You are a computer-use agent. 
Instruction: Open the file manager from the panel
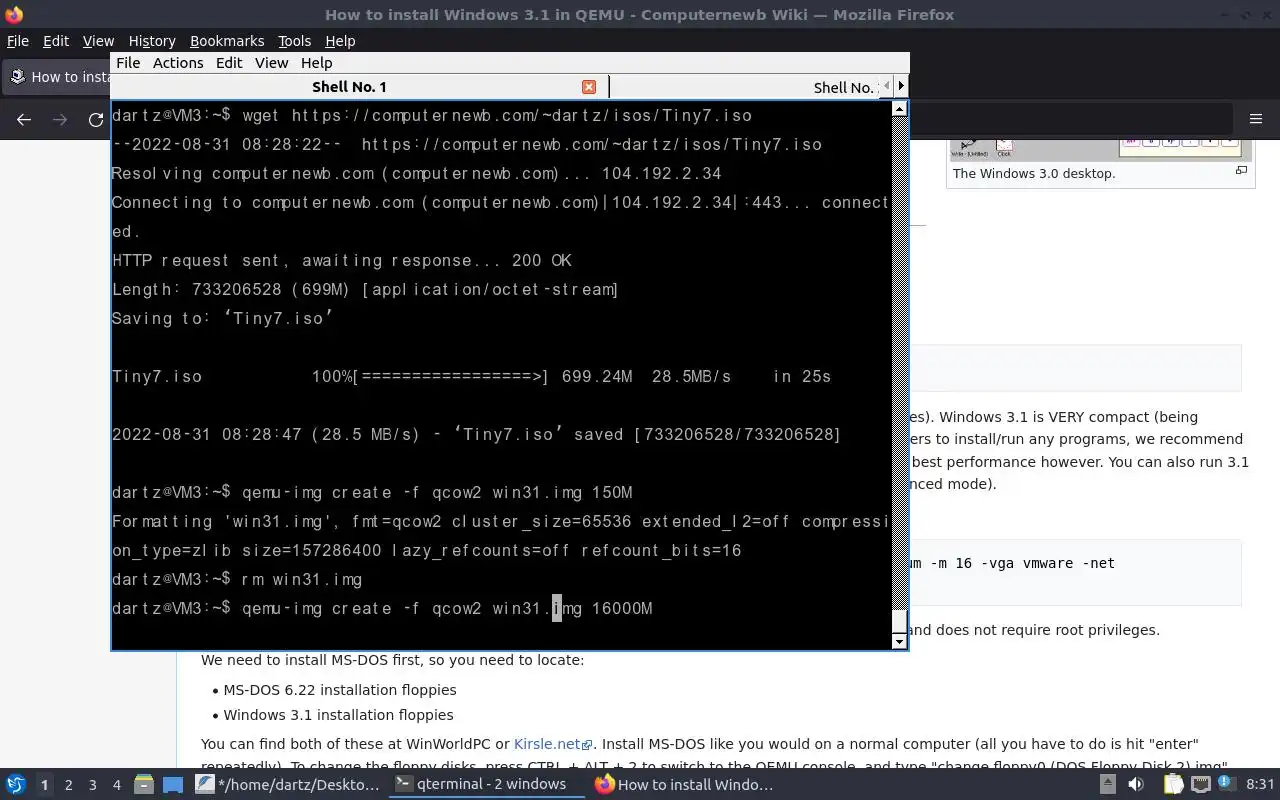pyautogui.click(x=143, y=785)
